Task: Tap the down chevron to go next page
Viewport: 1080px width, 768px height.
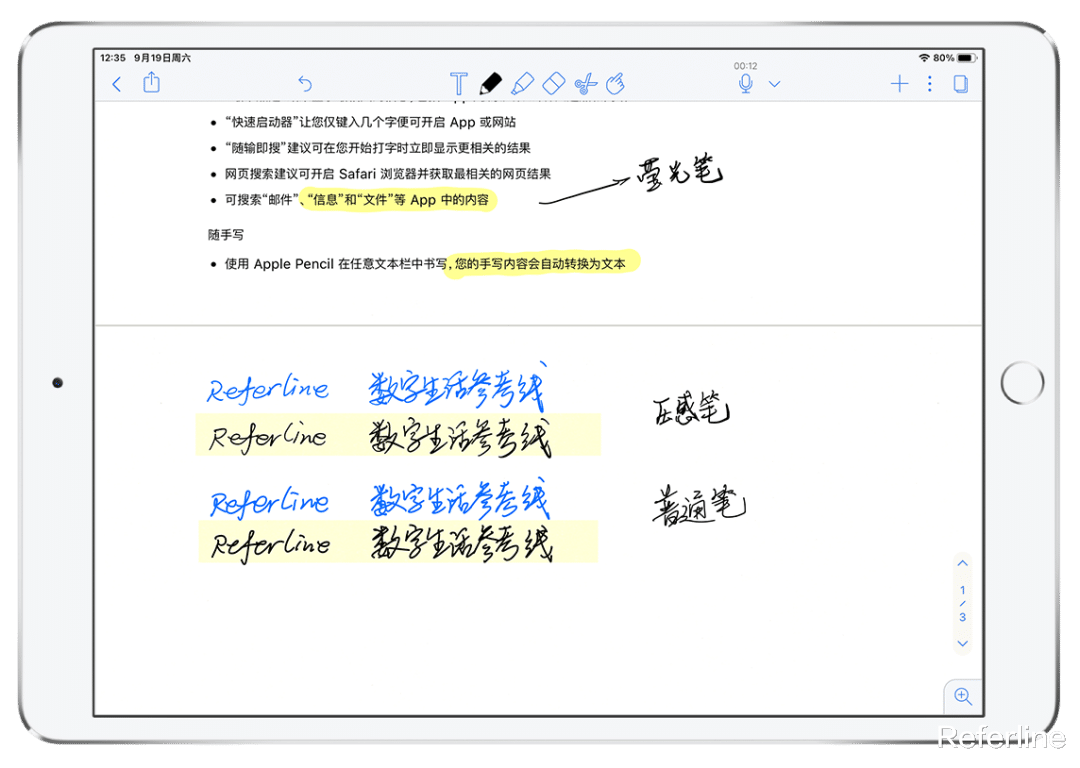Action: [962, 643]
